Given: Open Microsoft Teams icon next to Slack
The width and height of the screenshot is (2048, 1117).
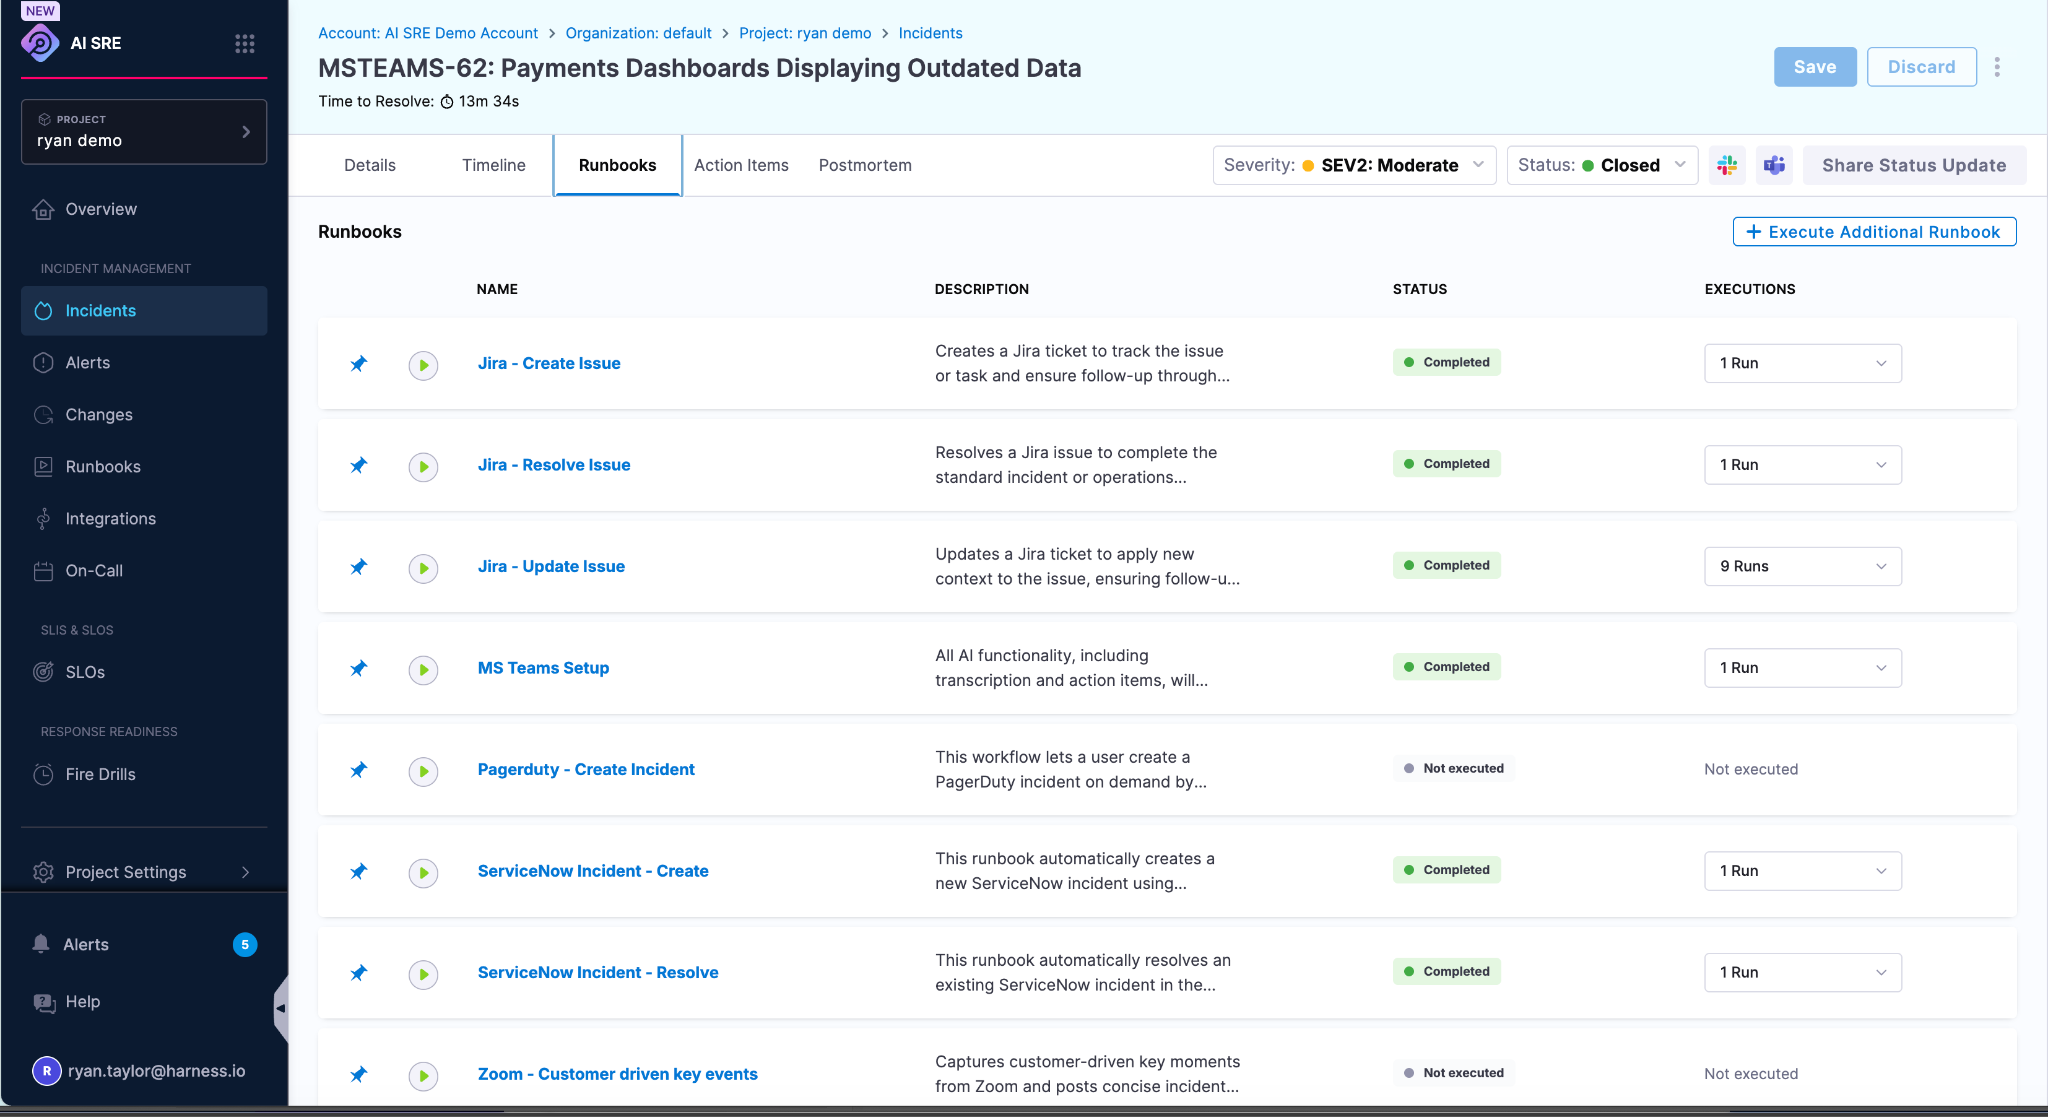Looking at the screenshot, I should (x=1774, y=165).
